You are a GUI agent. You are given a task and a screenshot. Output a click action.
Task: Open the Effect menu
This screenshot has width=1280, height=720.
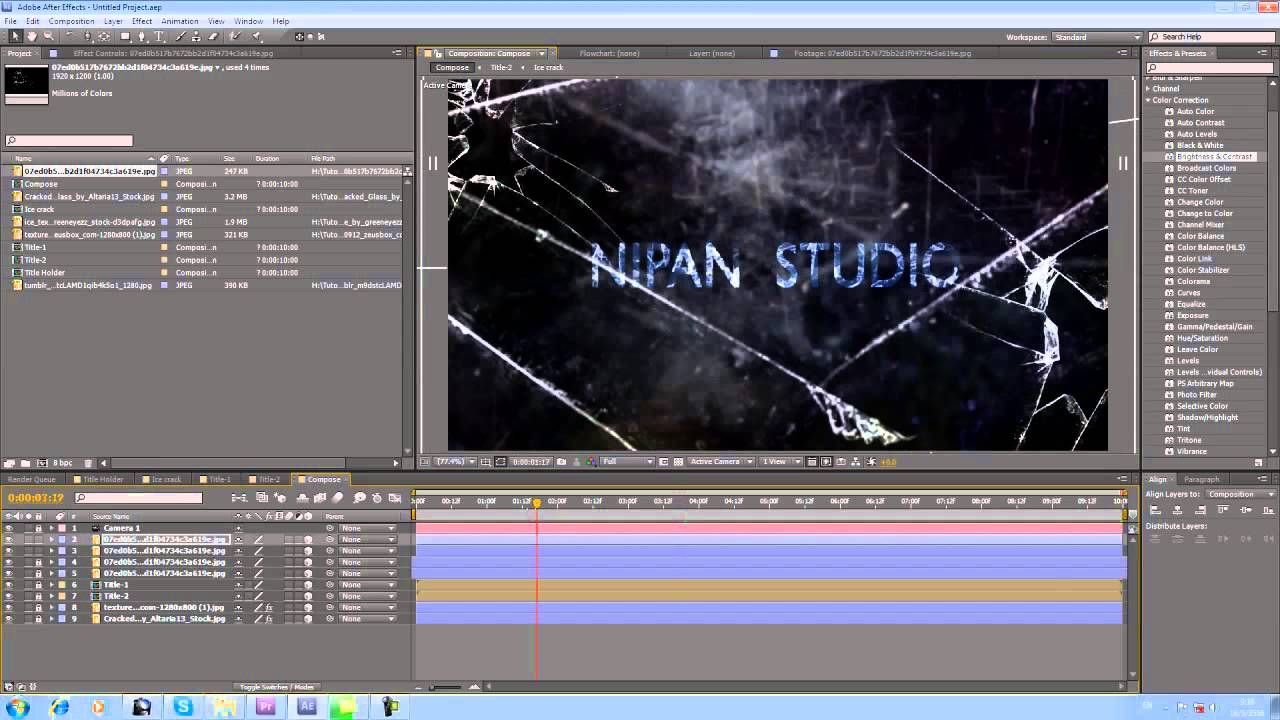point(142,21)
